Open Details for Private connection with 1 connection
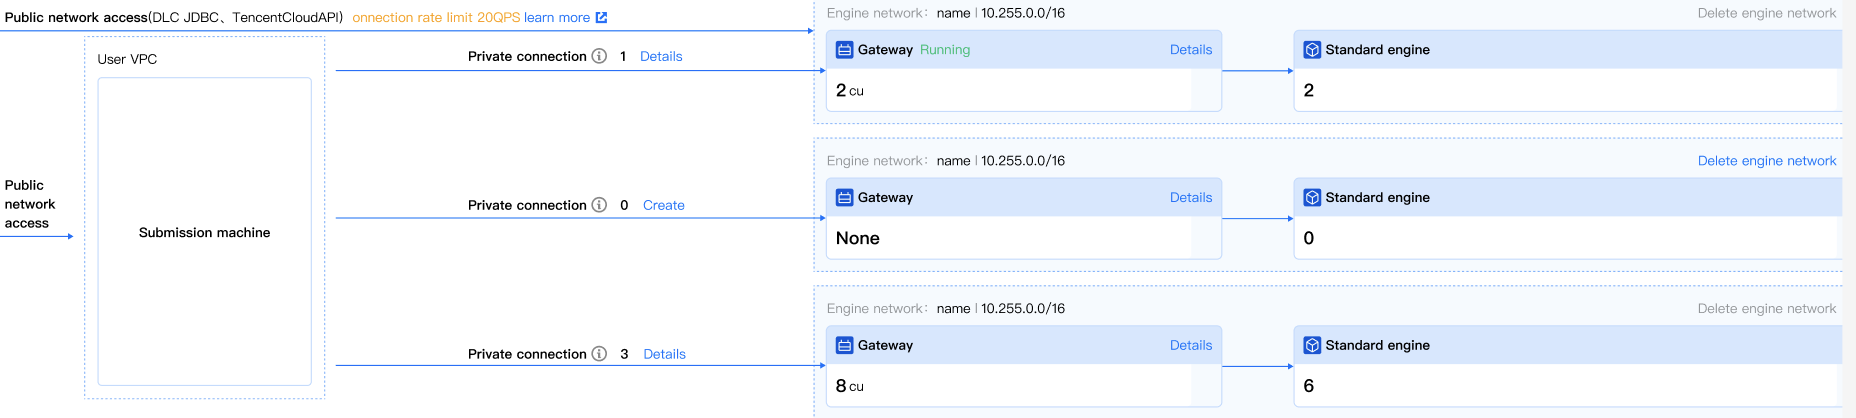The image size is (1856, 418). [x=661, y=57]
